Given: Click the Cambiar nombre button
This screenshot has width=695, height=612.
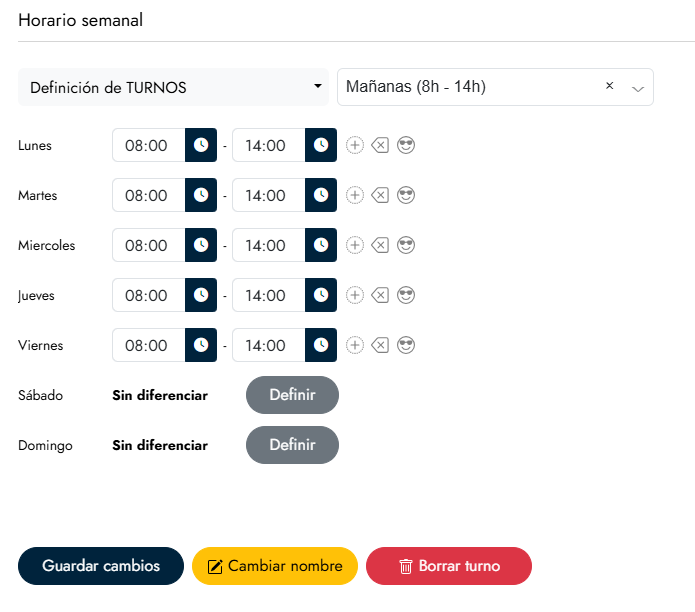Looking at the screenshot, I should [x=274, y=566].
